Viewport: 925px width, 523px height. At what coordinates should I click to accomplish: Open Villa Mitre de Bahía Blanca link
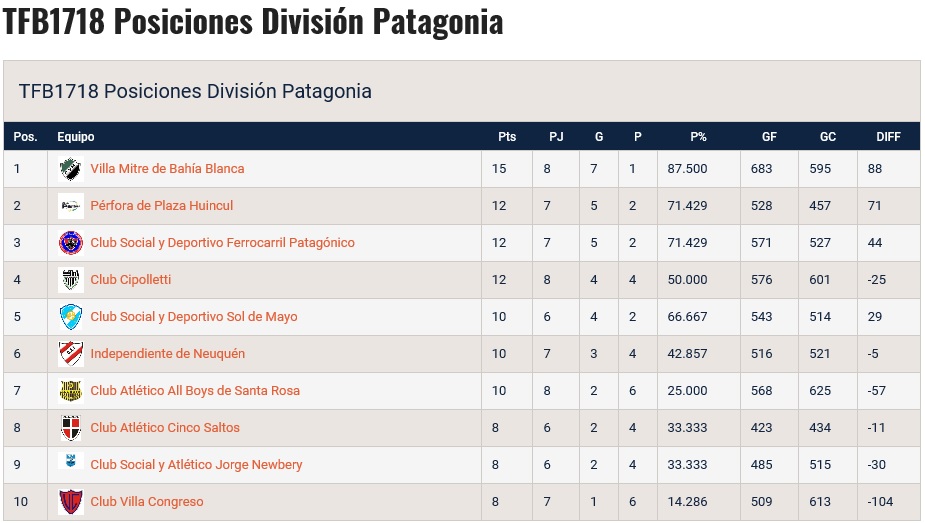point(167,169)
